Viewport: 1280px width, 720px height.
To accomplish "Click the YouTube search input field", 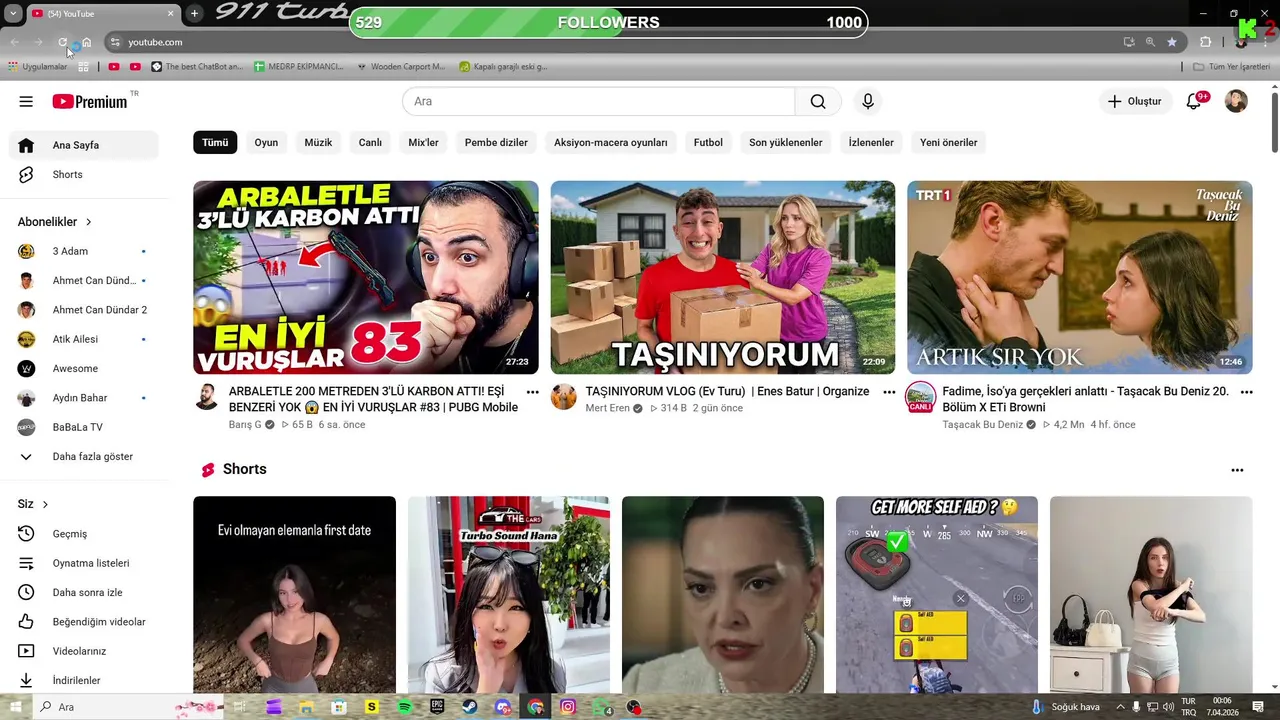I will (x=598, y=101).
